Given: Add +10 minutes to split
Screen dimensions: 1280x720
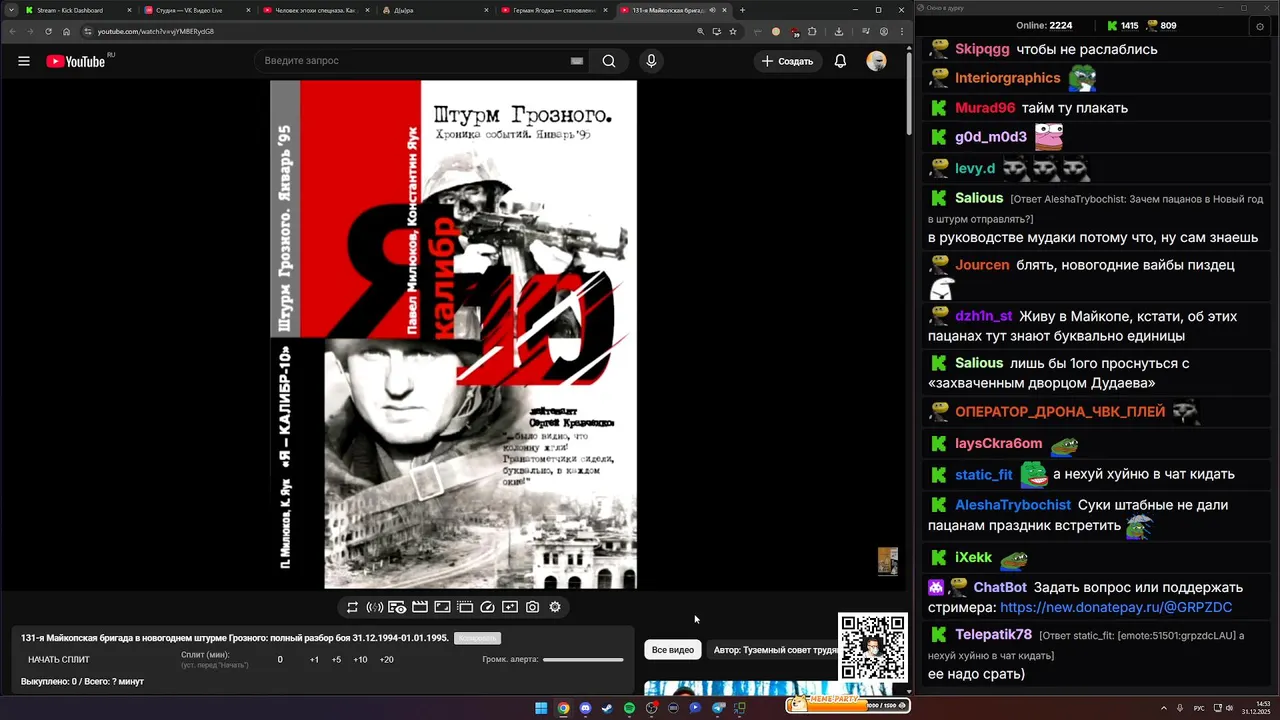Looking at the screenshot, I should pyautogui.click(x=360, y=660).
